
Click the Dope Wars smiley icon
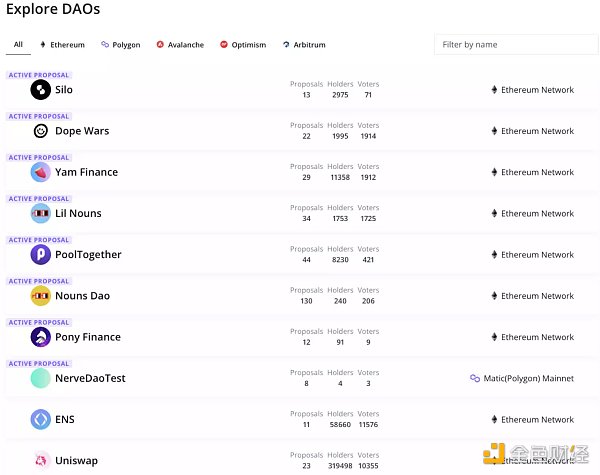point(41,131)
